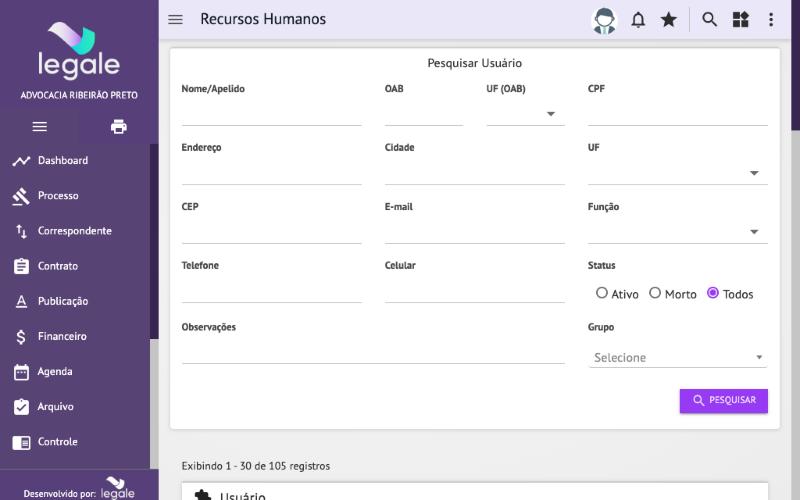Focus the CPF input field
The width and height of the screenshot is (800, 500).
click(x=678, y=114)
